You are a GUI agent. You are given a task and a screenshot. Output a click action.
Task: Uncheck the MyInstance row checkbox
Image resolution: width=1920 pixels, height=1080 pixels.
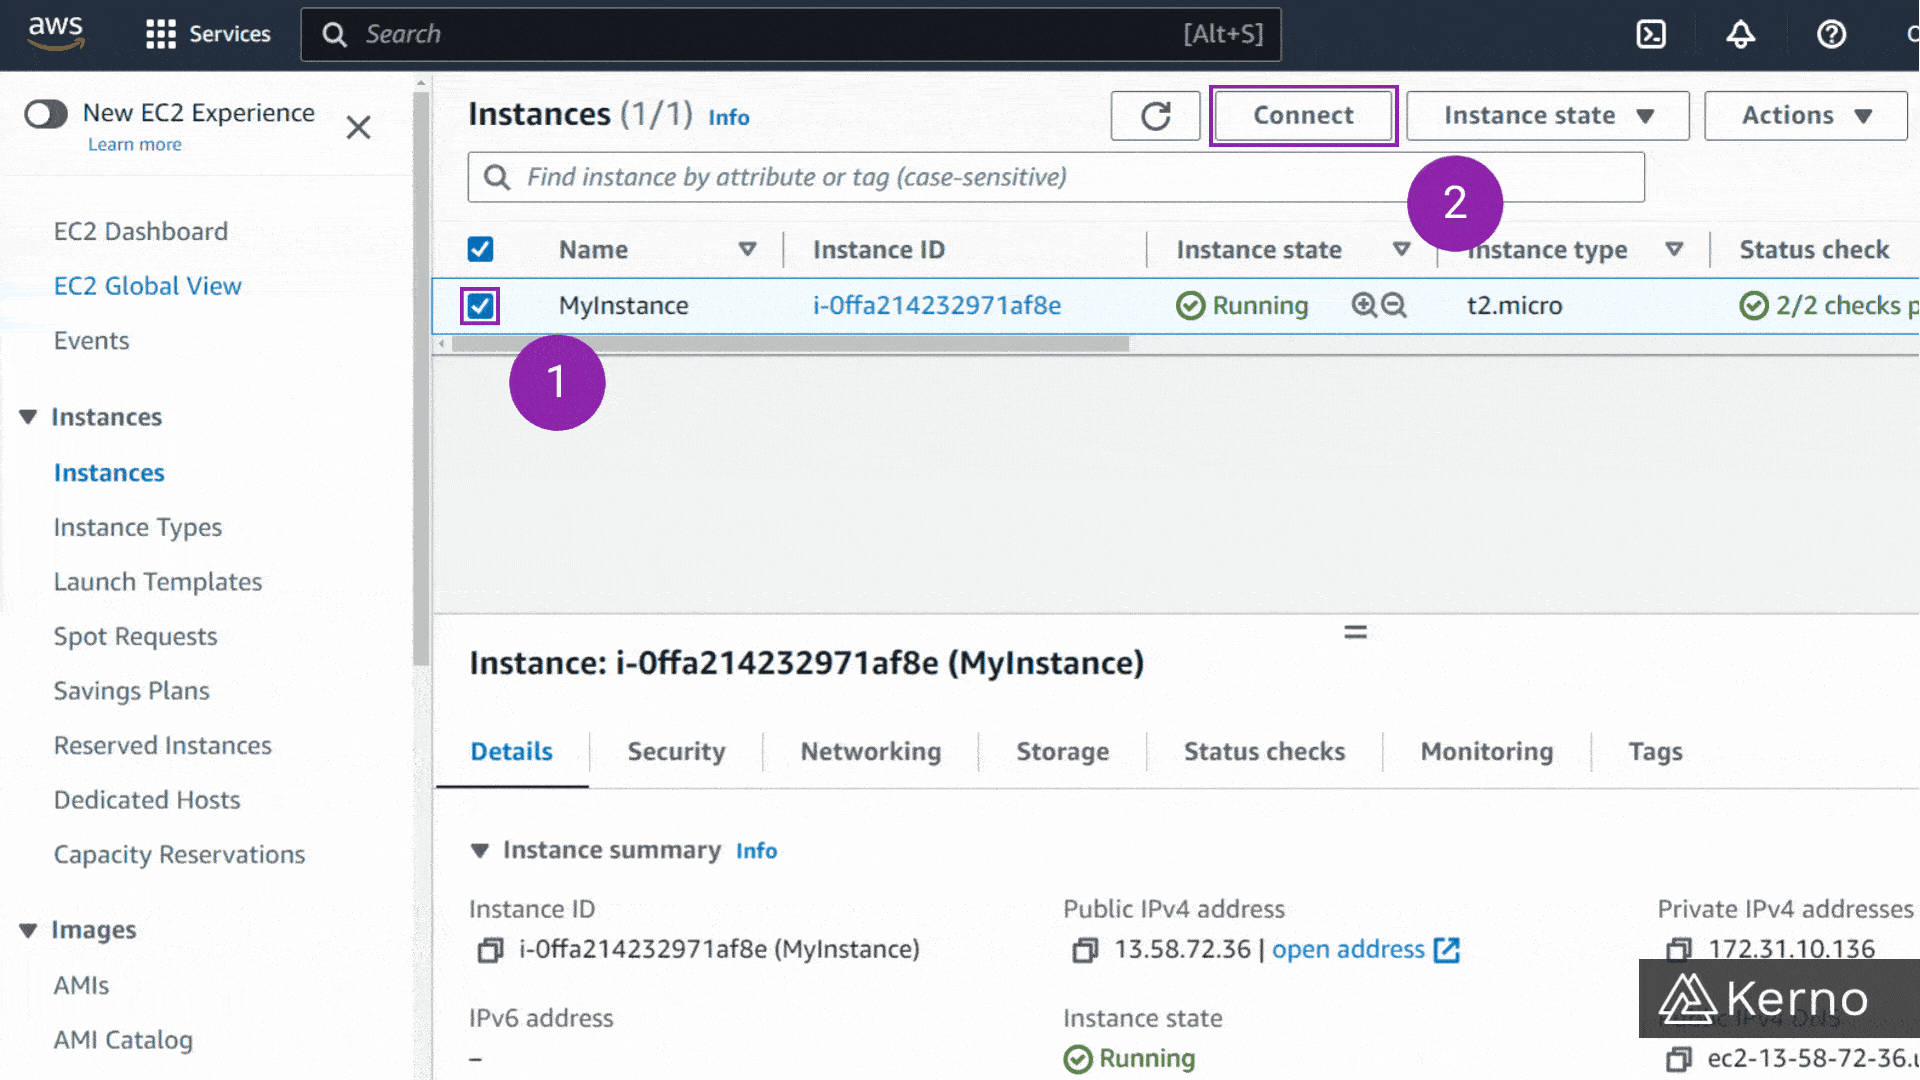[x=480, y=306]
